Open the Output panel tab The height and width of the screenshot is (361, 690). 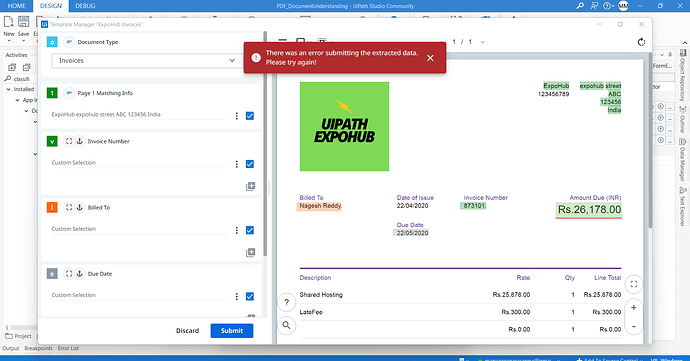pos(11,348)
